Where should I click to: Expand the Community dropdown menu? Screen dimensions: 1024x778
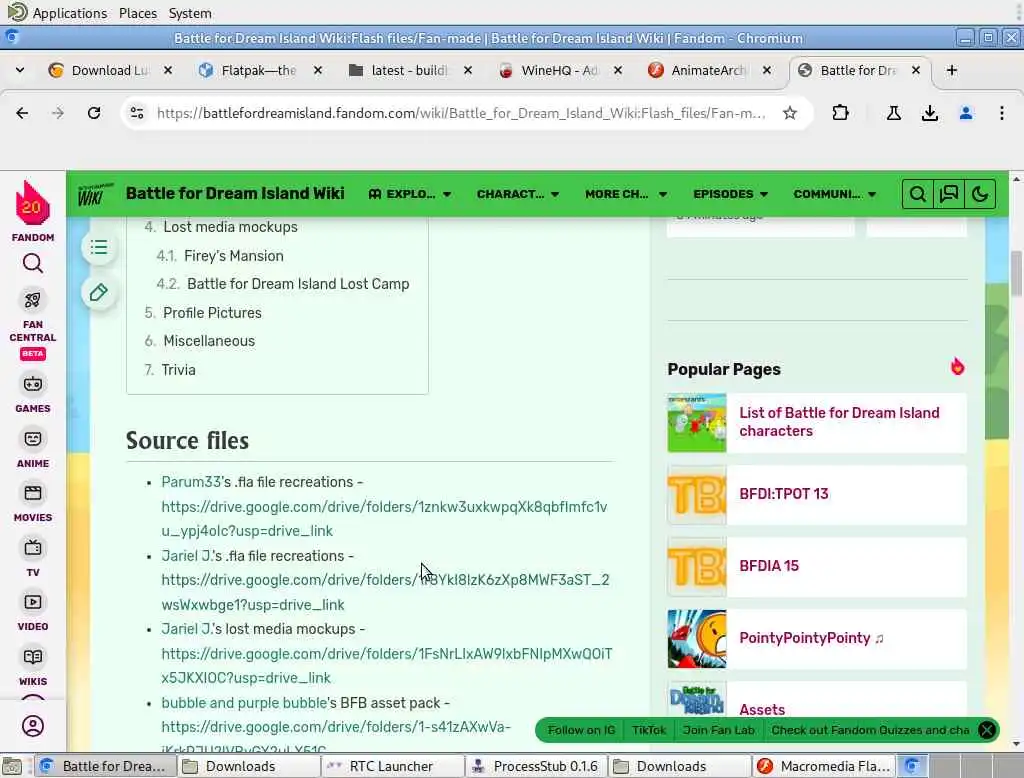835,194
